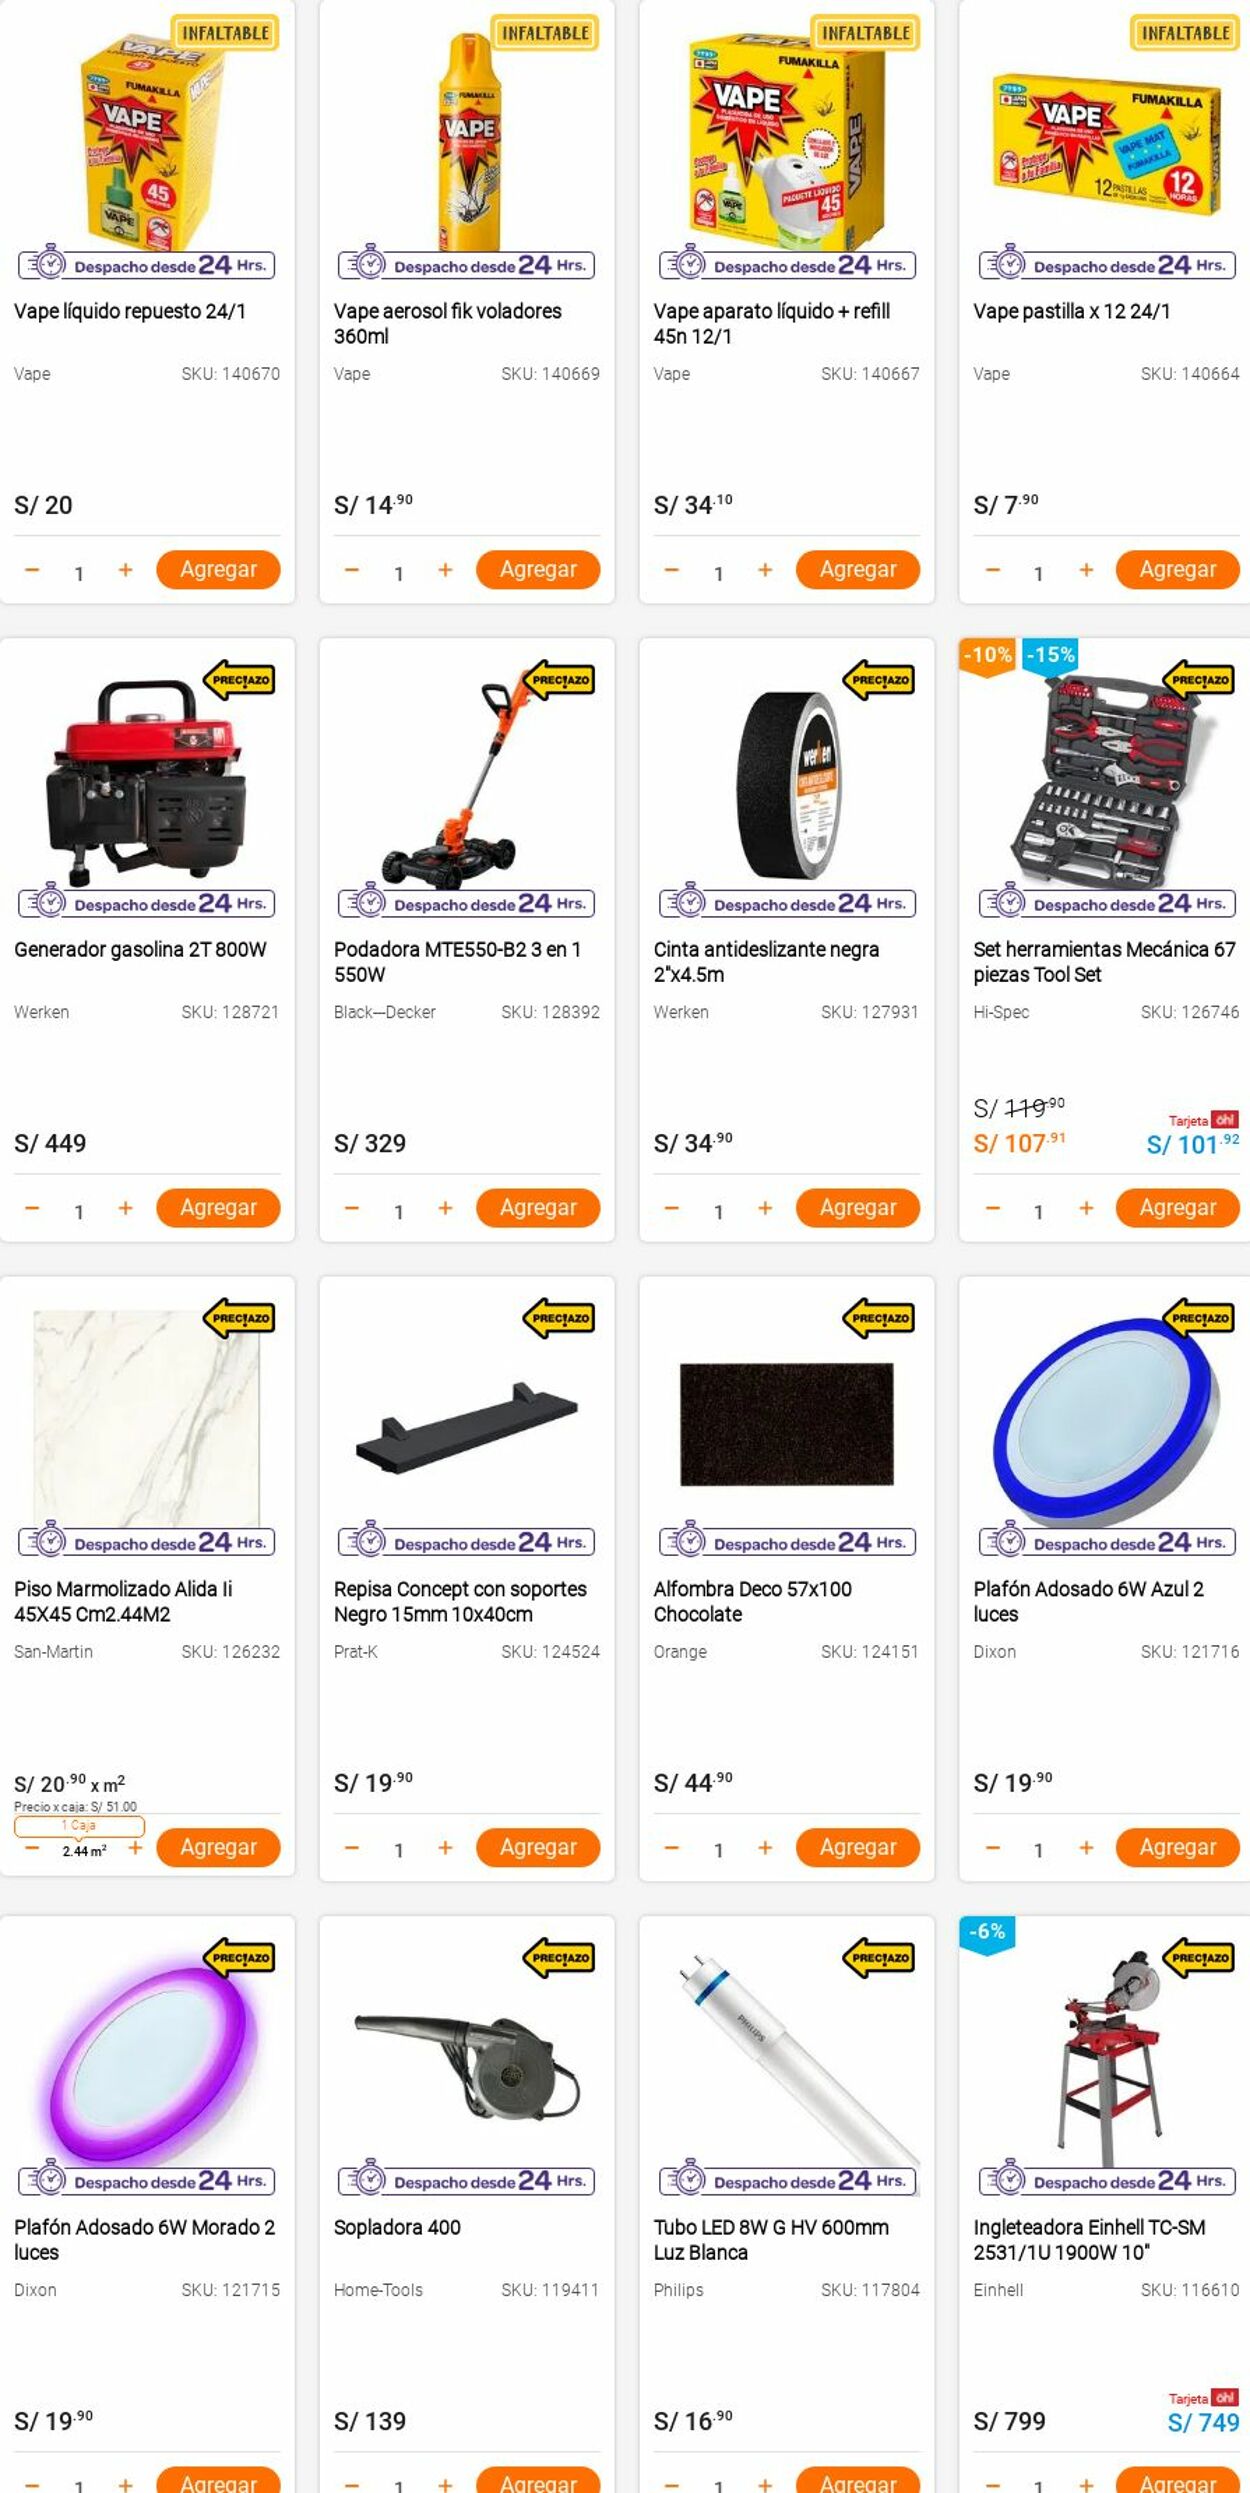Click the Despacho desde 24 Hrs badge on Podadora
Screen dimensions: 1250x2493
[x=467, y=904]
